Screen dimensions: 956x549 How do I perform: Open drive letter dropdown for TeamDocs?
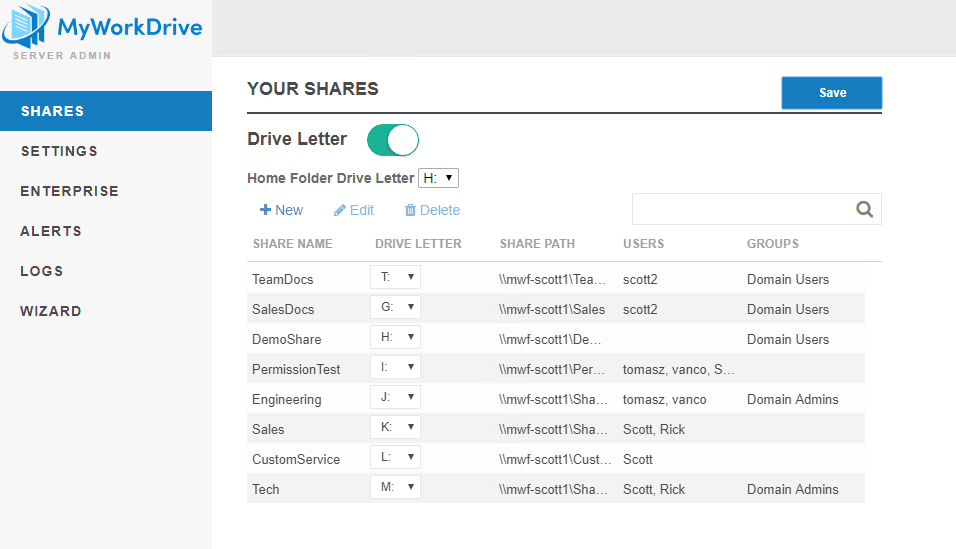[x=395, y=277]
